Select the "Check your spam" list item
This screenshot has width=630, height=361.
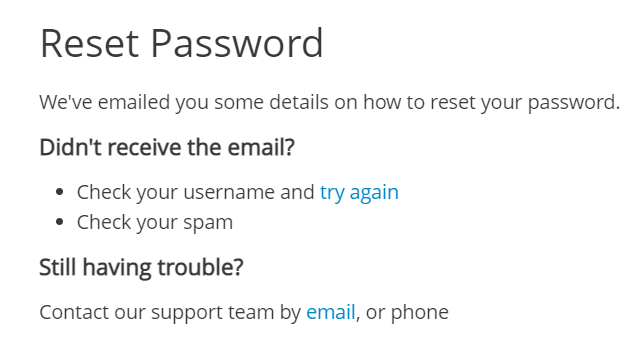(155, 223)
